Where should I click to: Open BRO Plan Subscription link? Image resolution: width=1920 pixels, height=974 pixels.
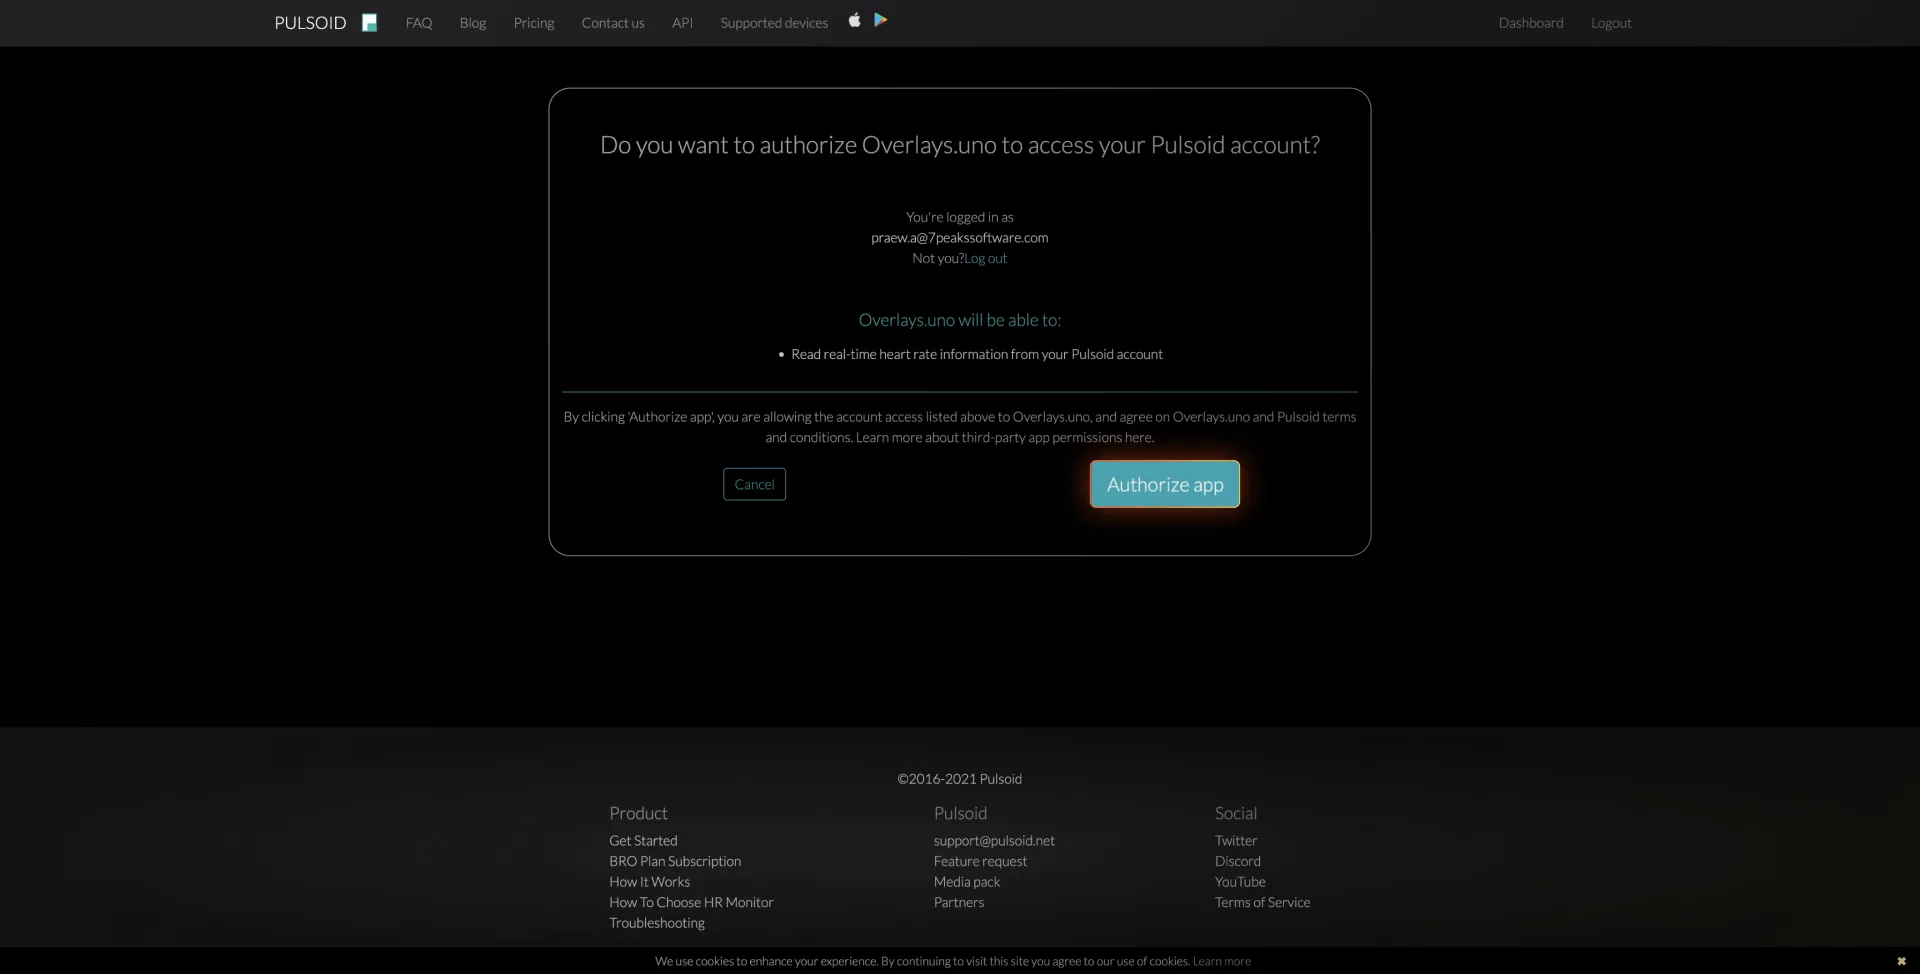click(675, 861)
